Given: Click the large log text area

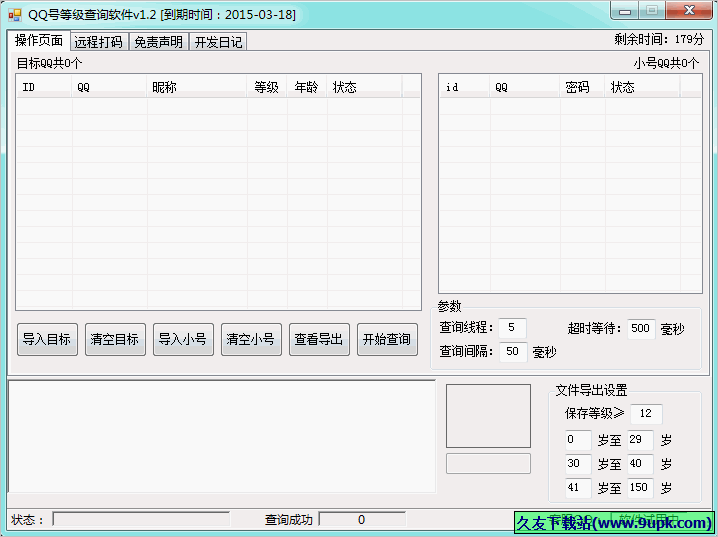Looking at the screenshot, I should (222, 437).
